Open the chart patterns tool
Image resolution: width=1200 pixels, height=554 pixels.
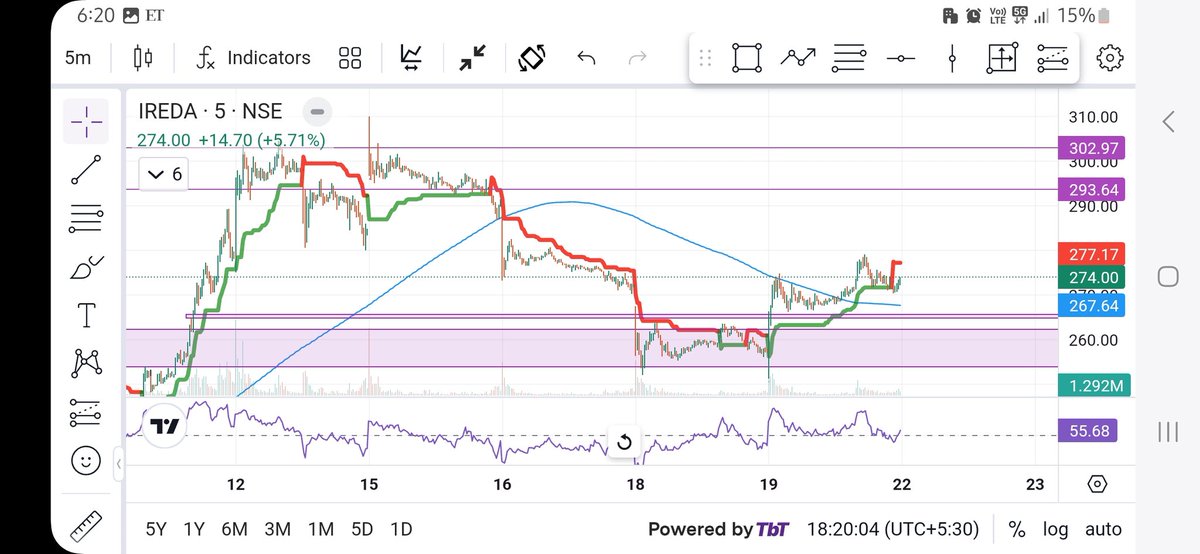tap(87, 364)
